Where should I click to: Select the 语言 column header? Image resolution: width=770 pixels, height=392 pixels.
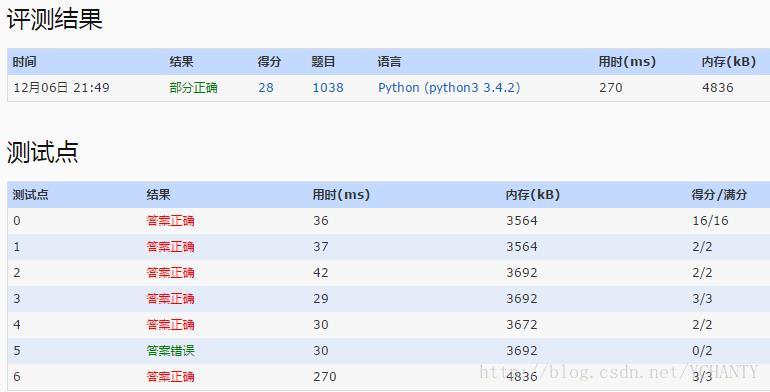389,62
